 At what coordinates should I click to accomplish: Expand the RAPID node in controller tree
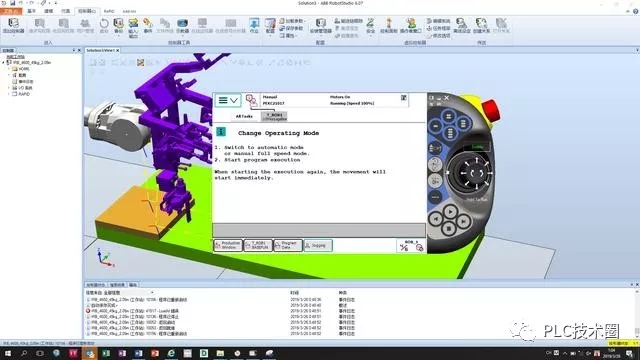(x=9, y=94)
